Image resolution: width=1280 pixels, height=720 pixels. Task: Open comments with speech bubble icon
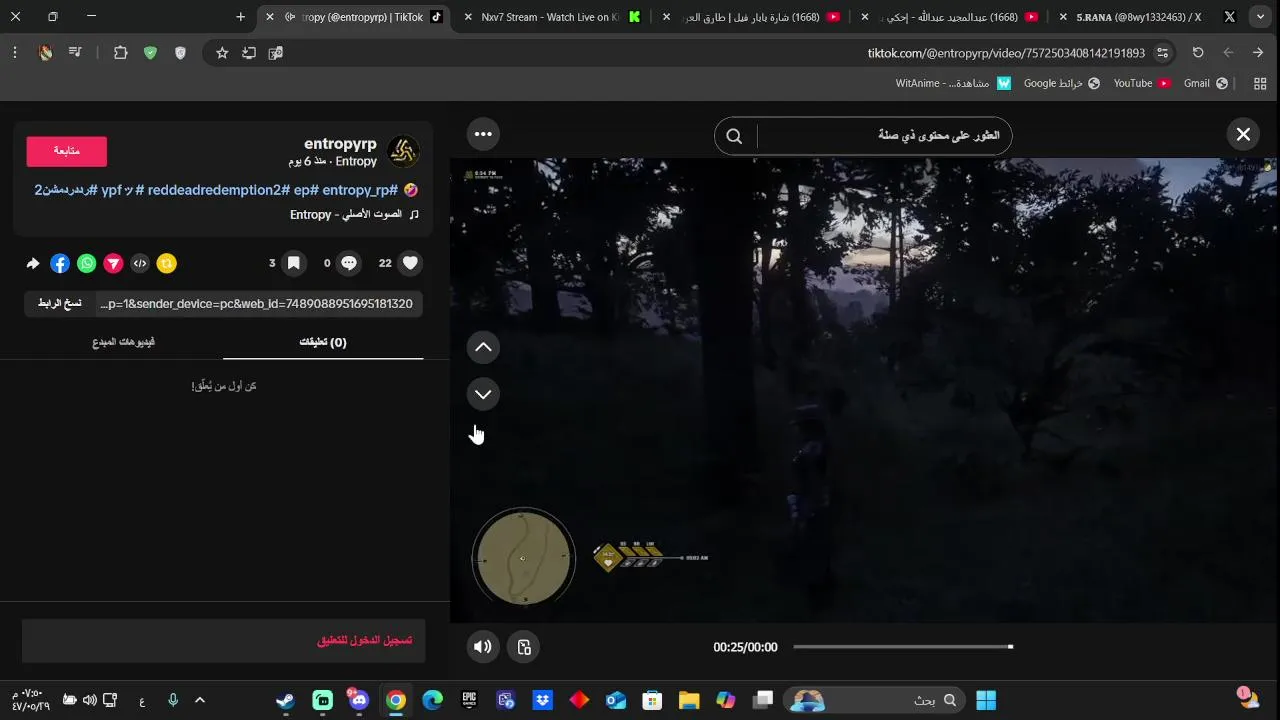[x=349, y=263]
